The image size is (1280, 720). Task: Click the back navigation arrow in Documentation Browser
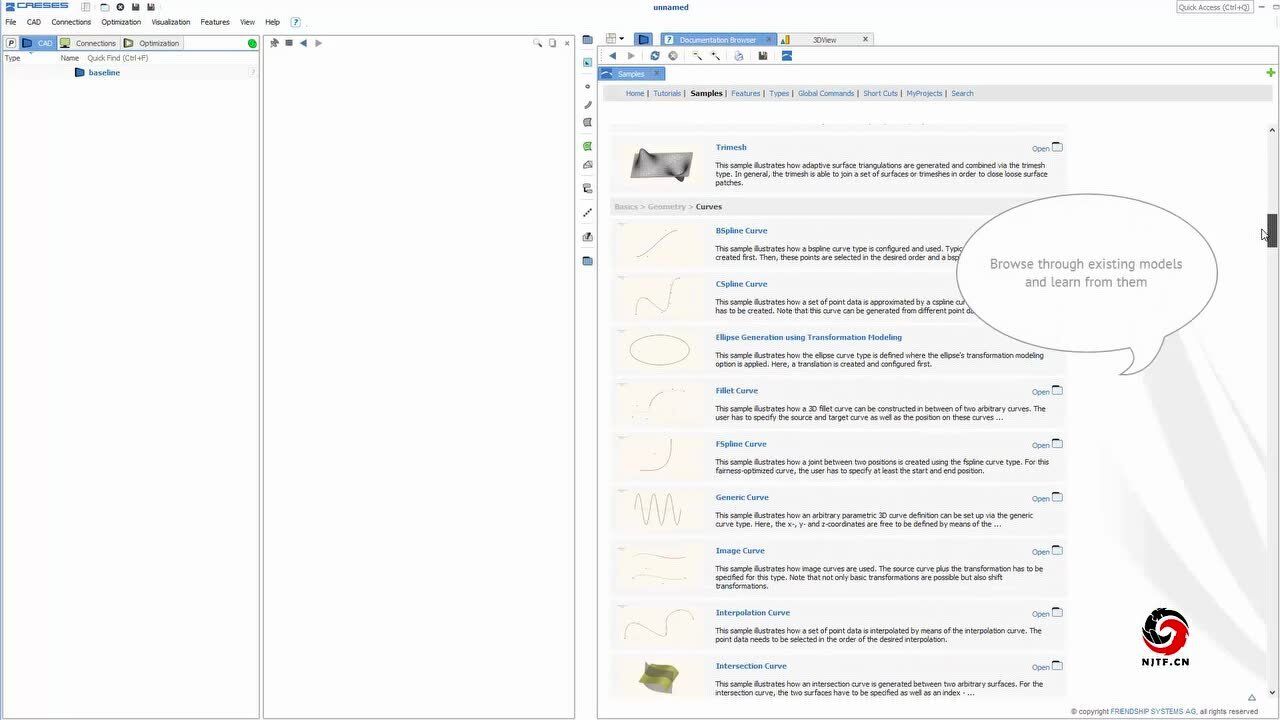point(612,56)
